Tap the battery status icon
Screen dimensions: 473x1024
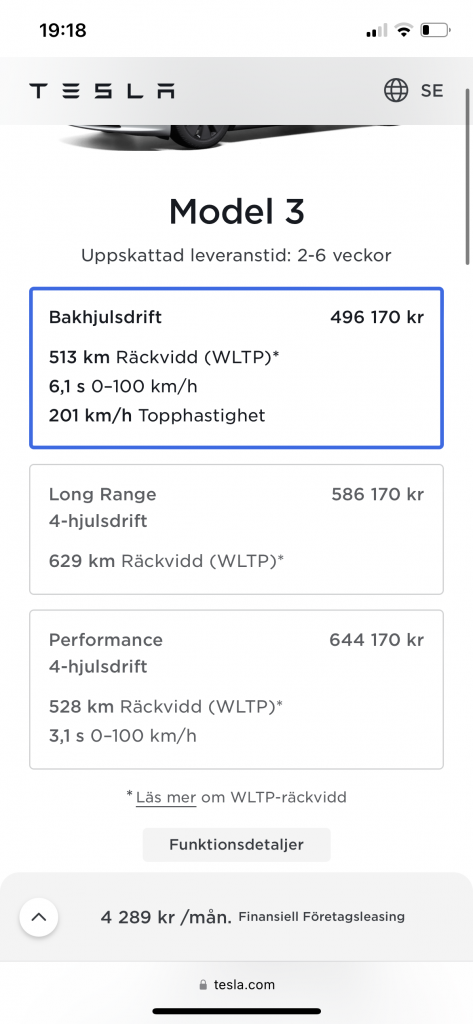(x=435, y=30)
